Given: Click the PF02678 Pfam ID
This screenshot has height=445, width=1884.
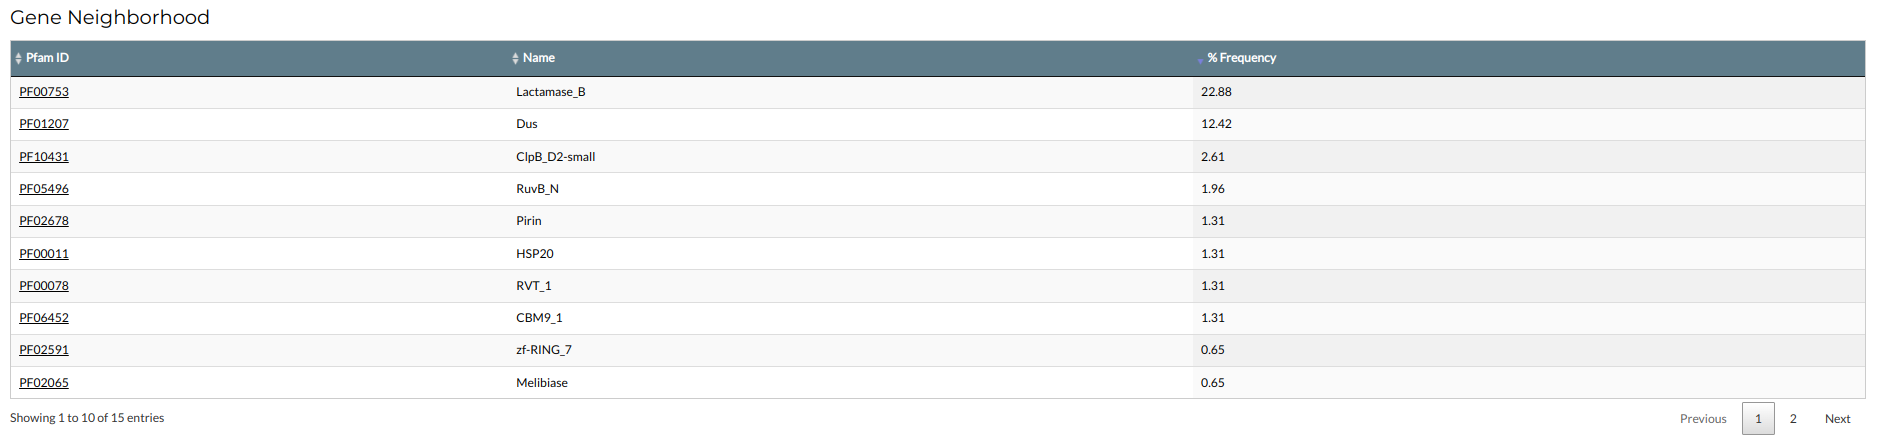Looking at the screenshot, I should point(44,221).
